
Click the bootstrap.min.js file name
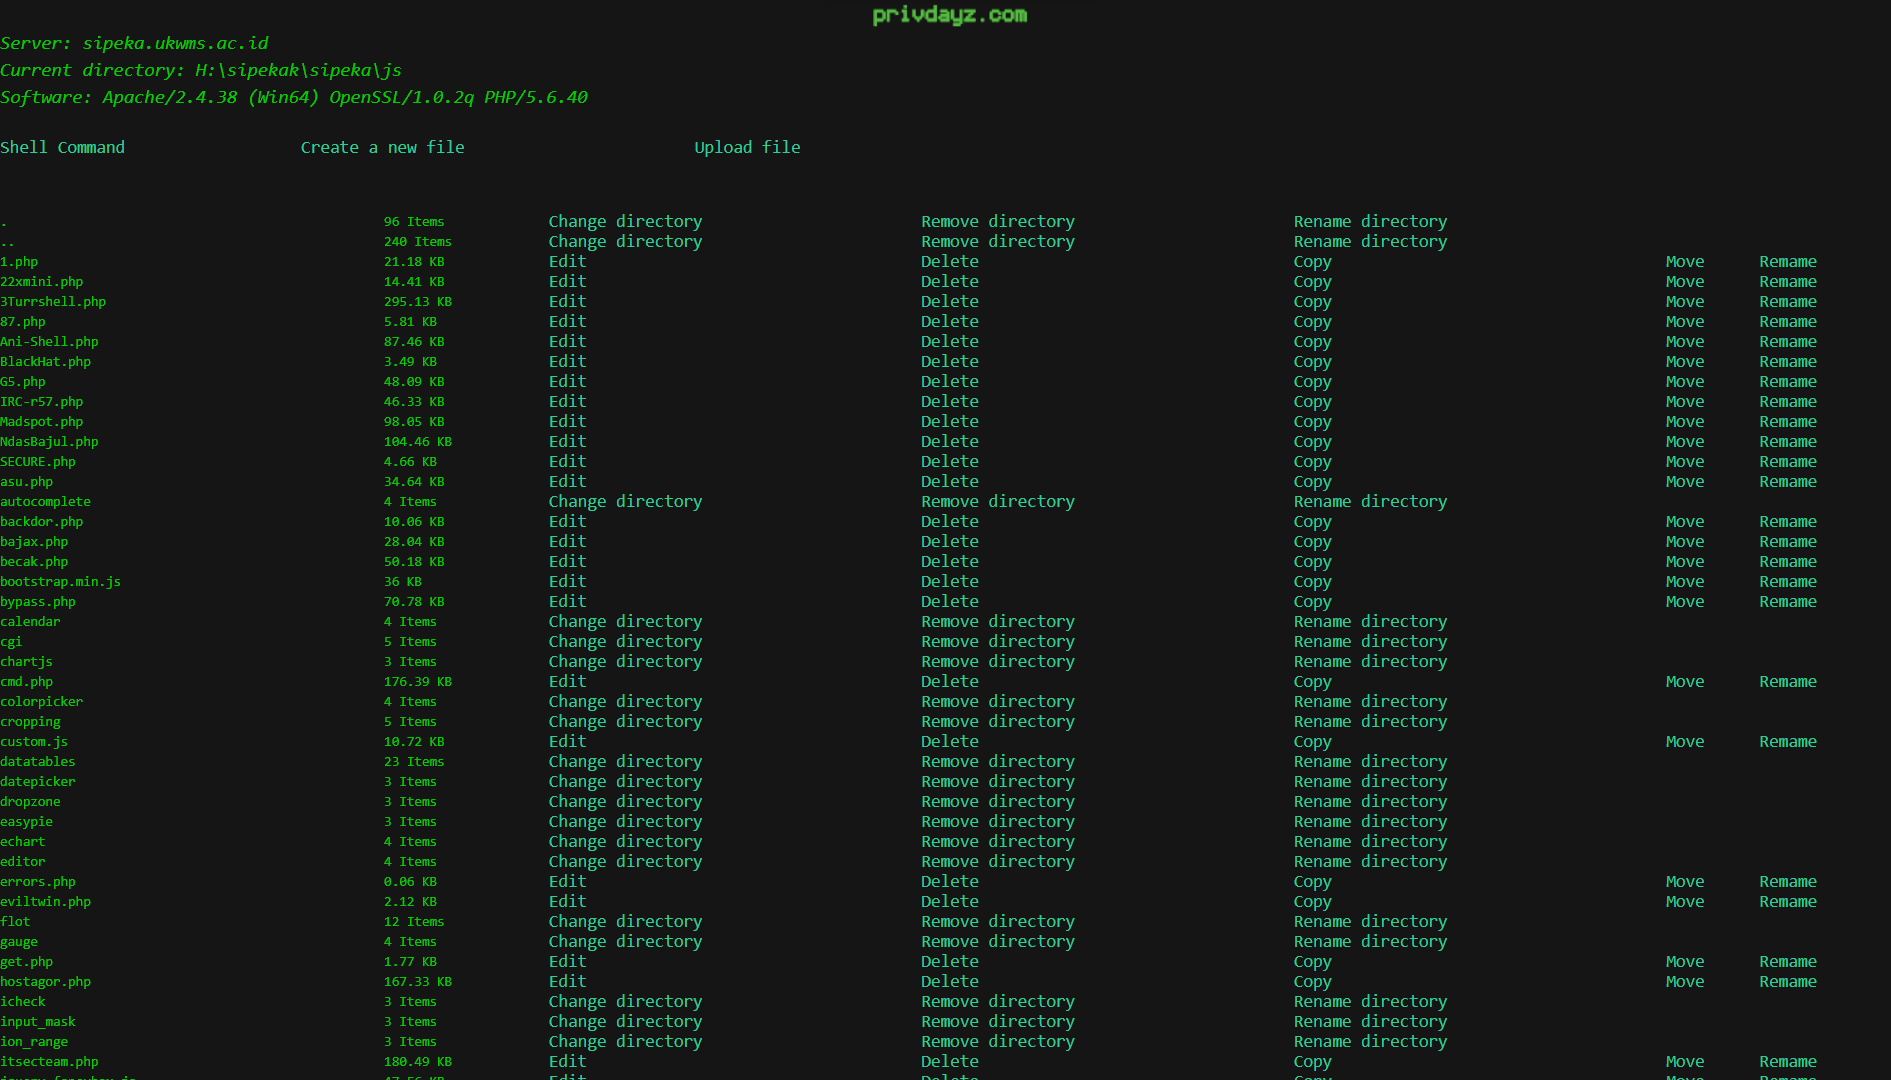(x=60, y=581)
